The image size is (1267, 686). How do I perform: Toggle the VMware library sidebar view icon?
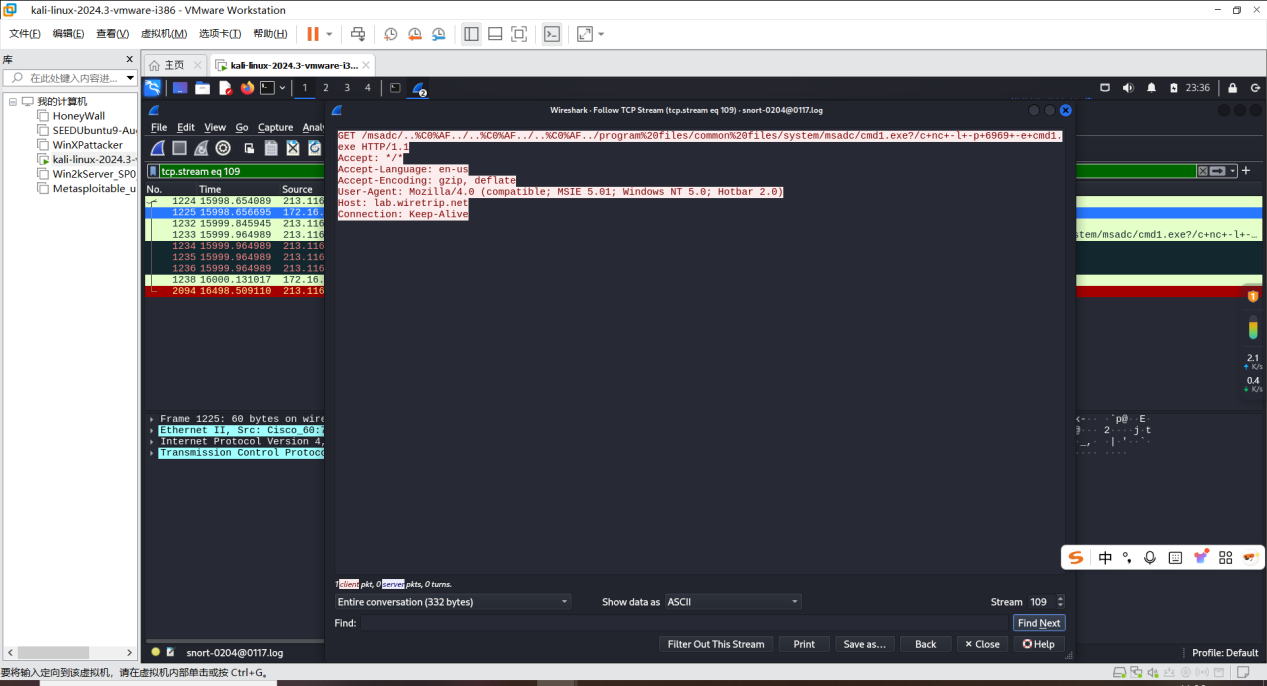click(x=471, y=34)
